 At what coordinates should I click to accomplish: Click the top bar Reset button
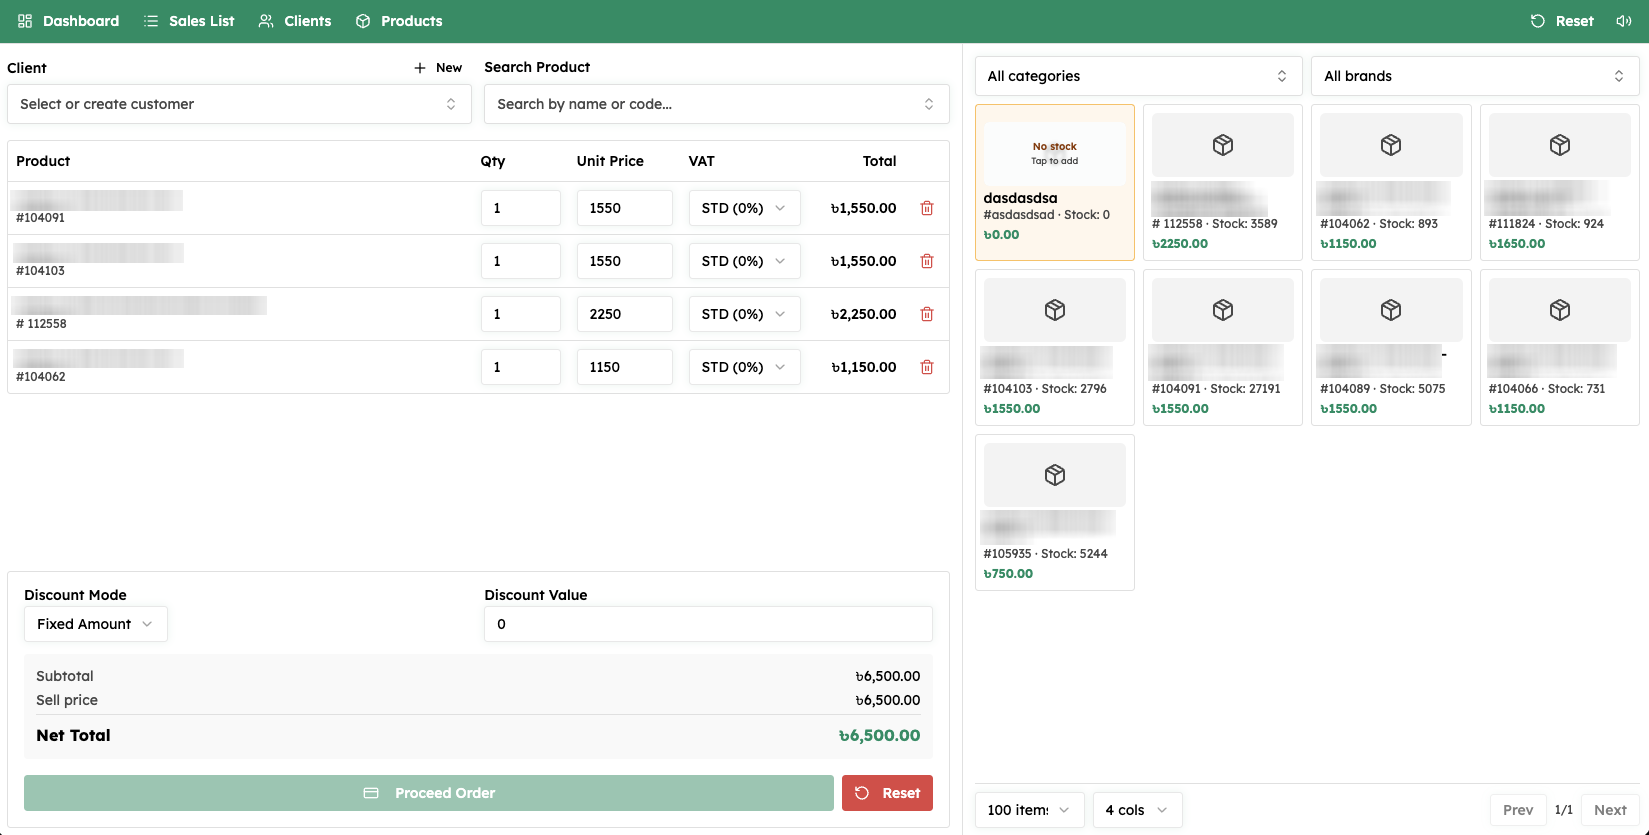tap(1562, 21)
